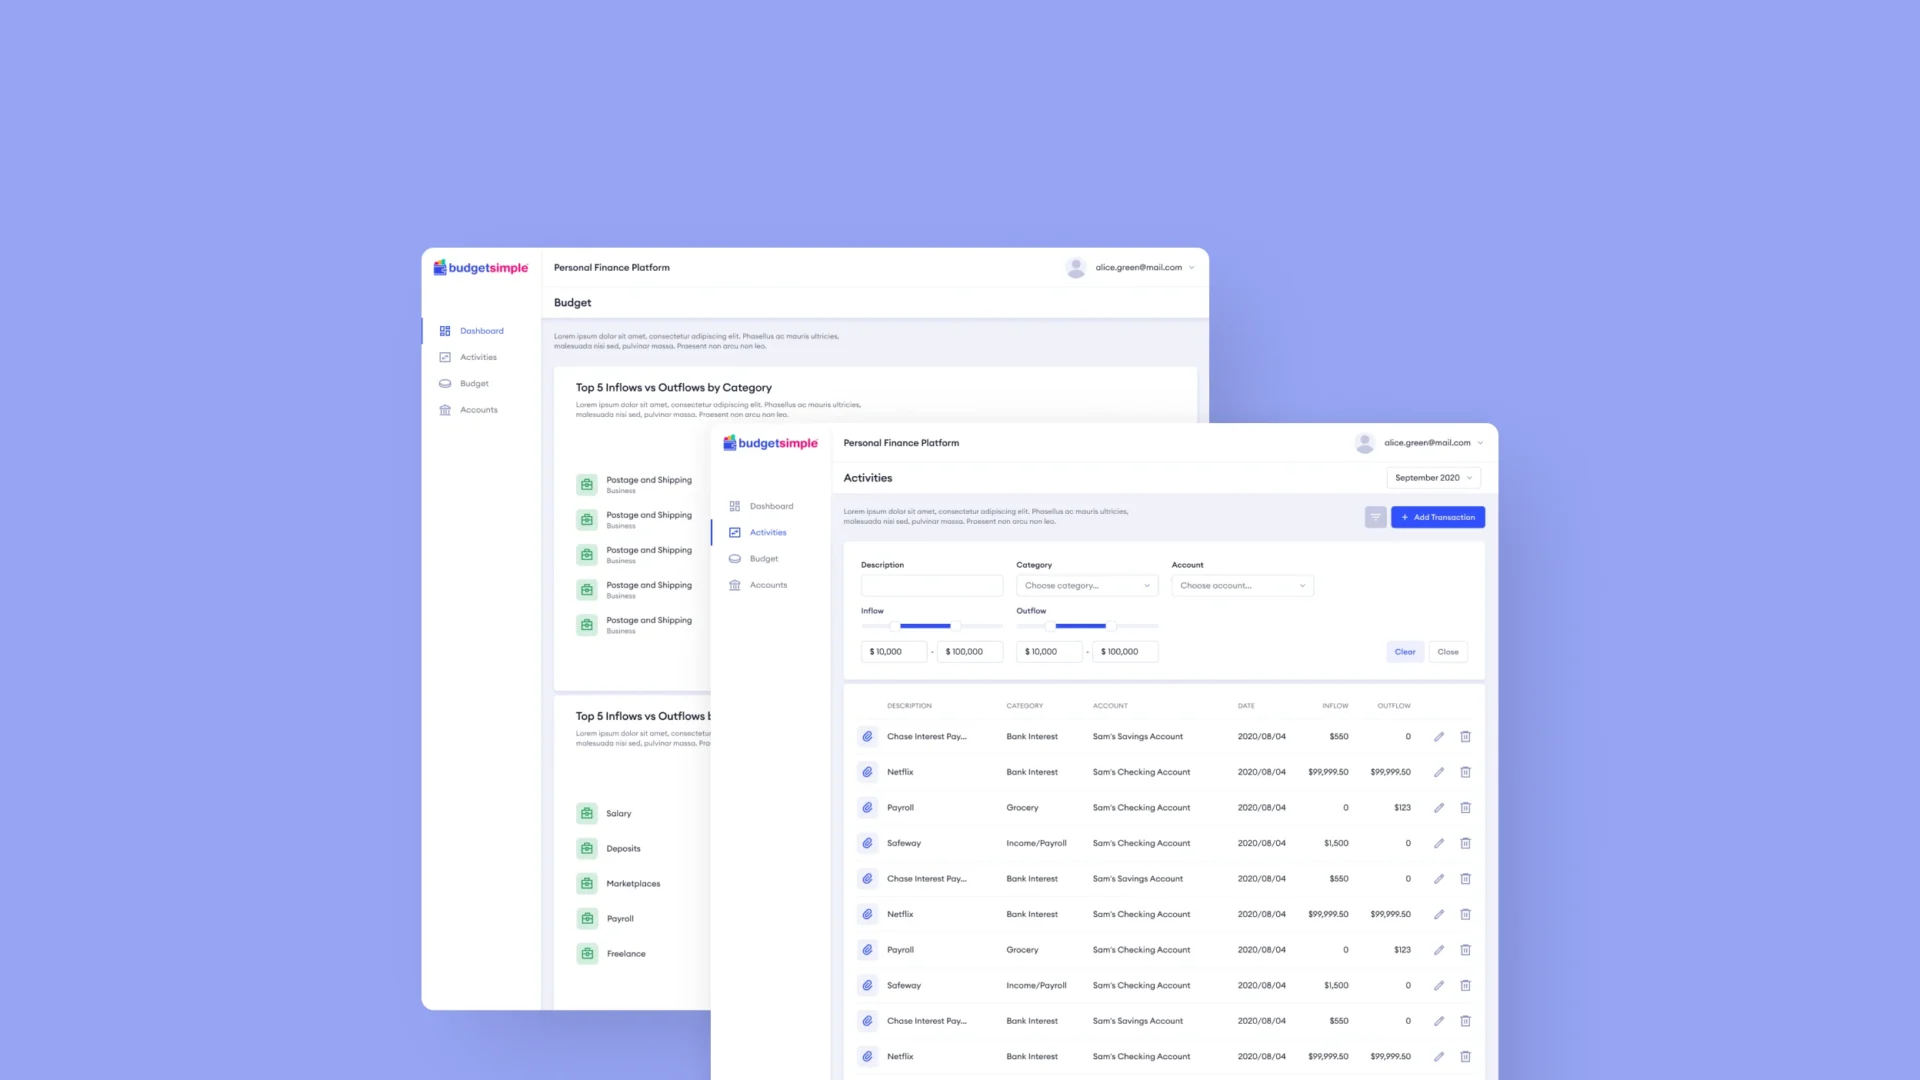Close the filter panel
This screenshot has width=1920, height=1080.
1448,652
